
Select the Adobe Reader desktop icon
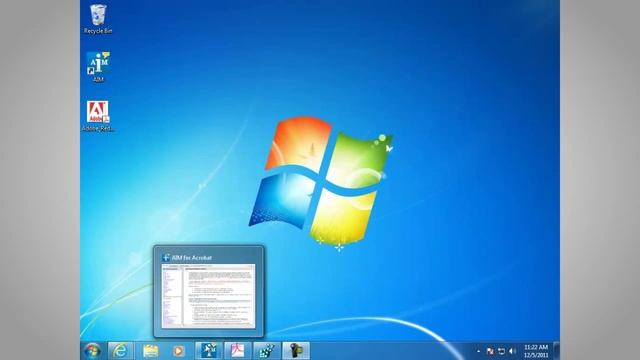(x=98, y=116)
